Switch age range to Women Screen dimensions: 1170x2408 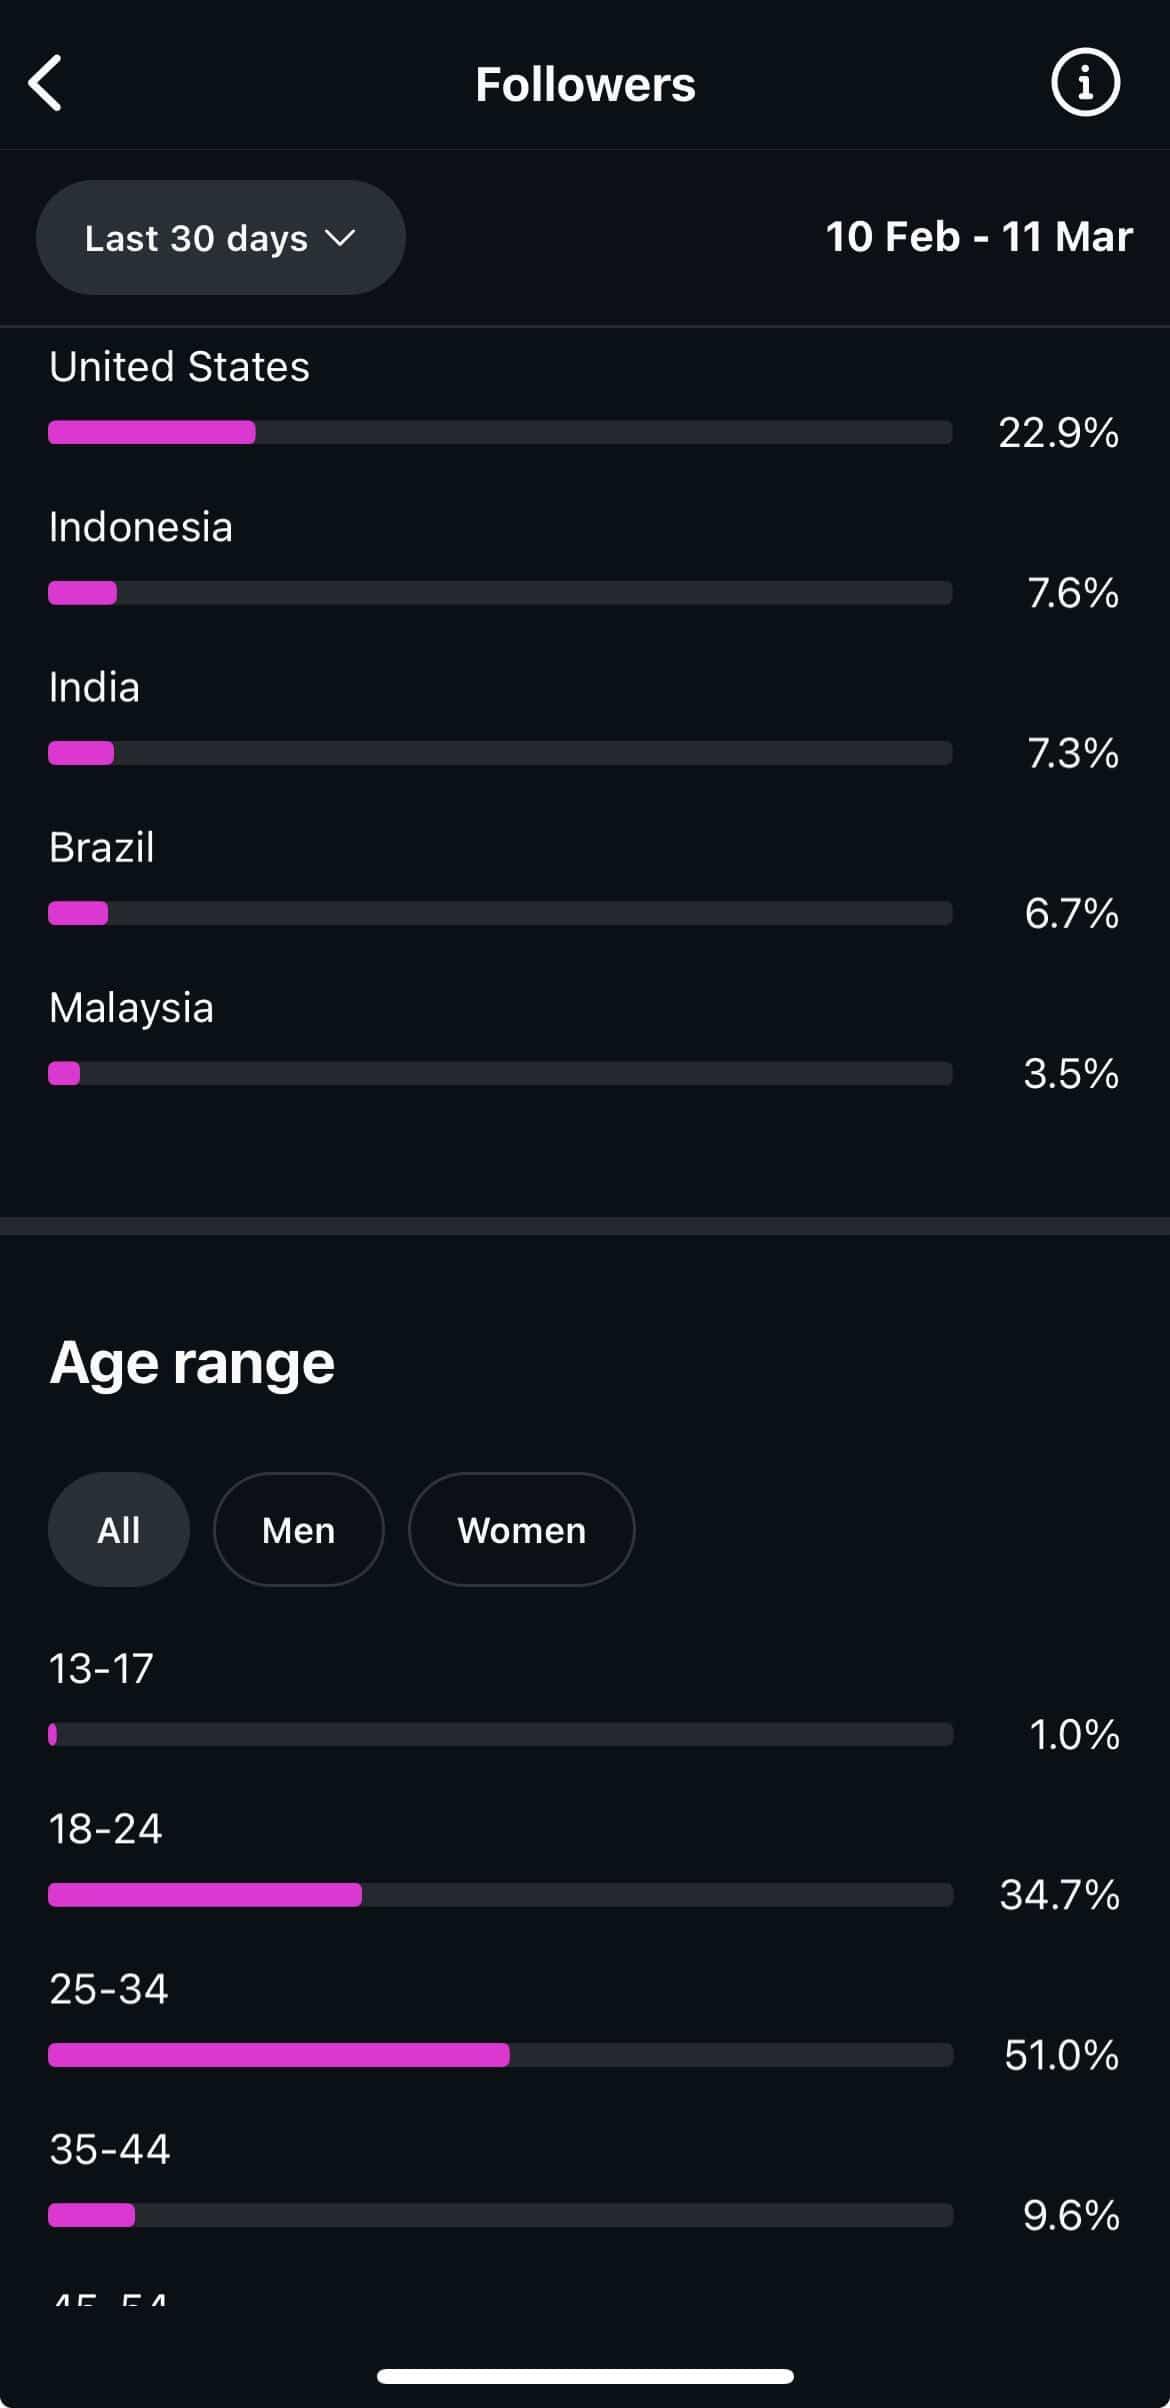[521, 1530]
